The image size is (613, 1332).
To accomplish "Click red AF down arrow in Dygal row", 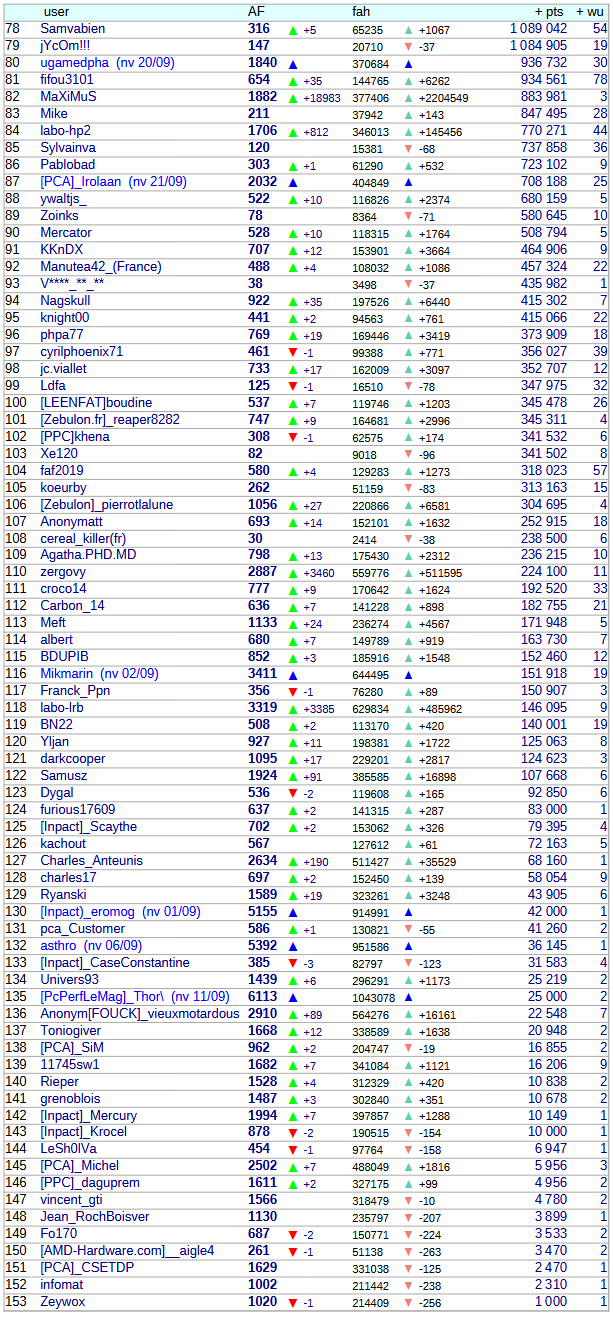I will pos(293,794).
